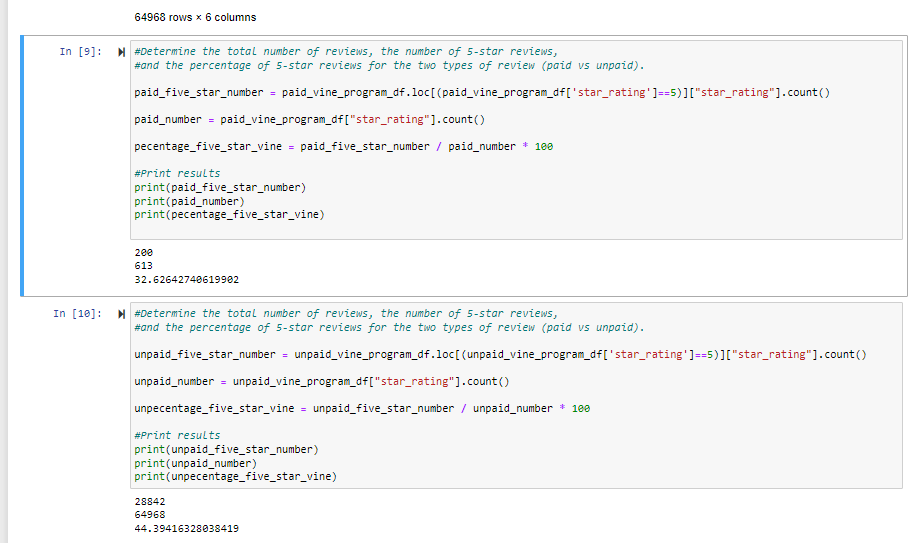Run cell In [10] using run icon
Viewport: 914px width, 543px height.
pos(121,314)
